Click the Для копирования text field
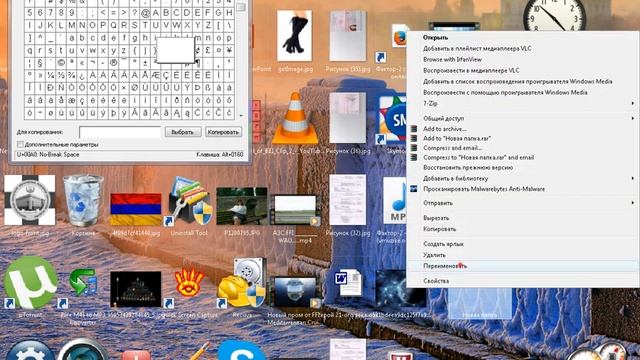 (x=120, y=132)
